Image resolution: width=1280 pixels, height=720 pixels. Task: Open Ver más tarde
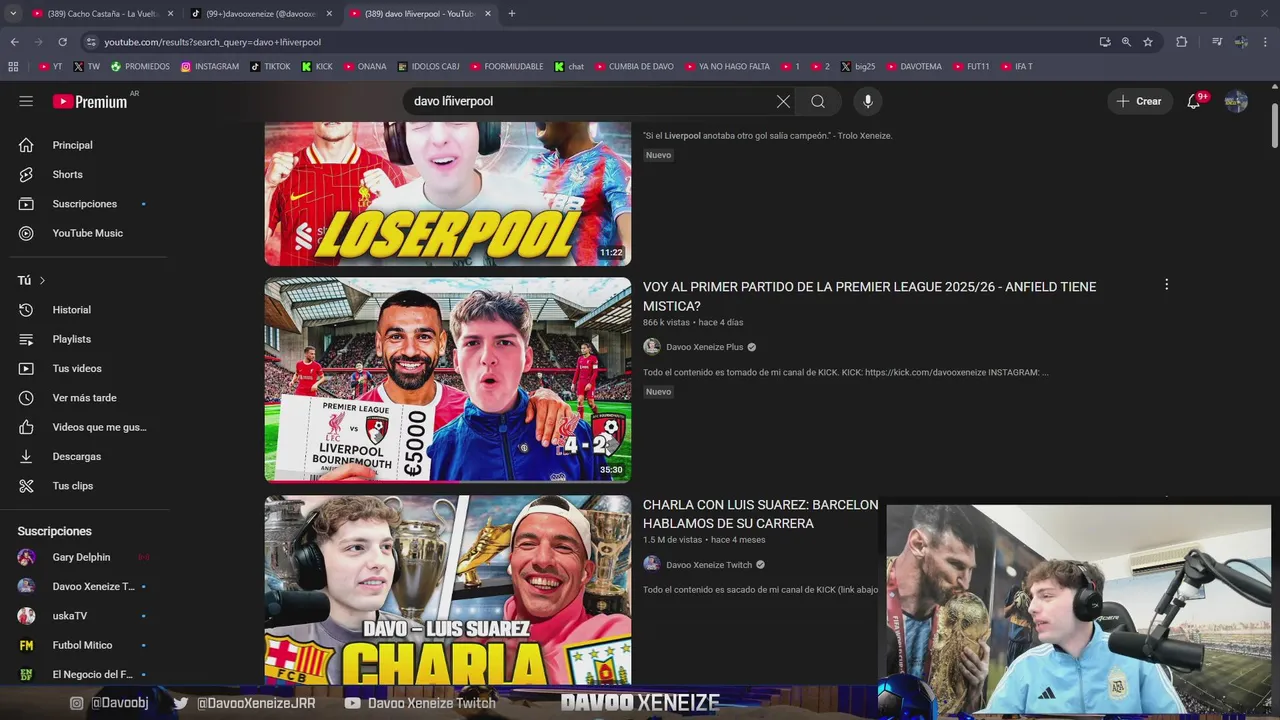coord(84,398)
